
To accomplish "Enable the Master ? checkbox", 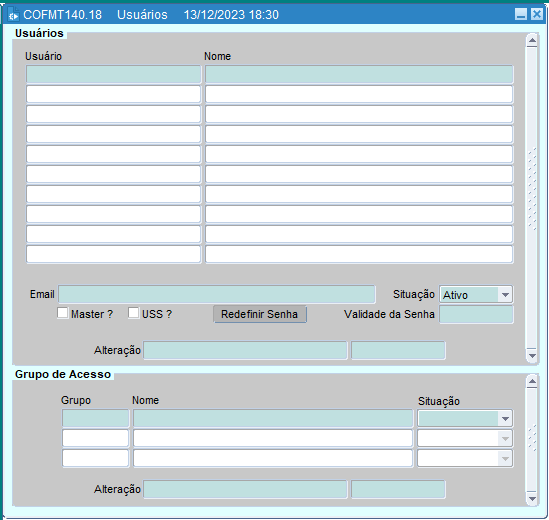I will (x=63, y=313).
